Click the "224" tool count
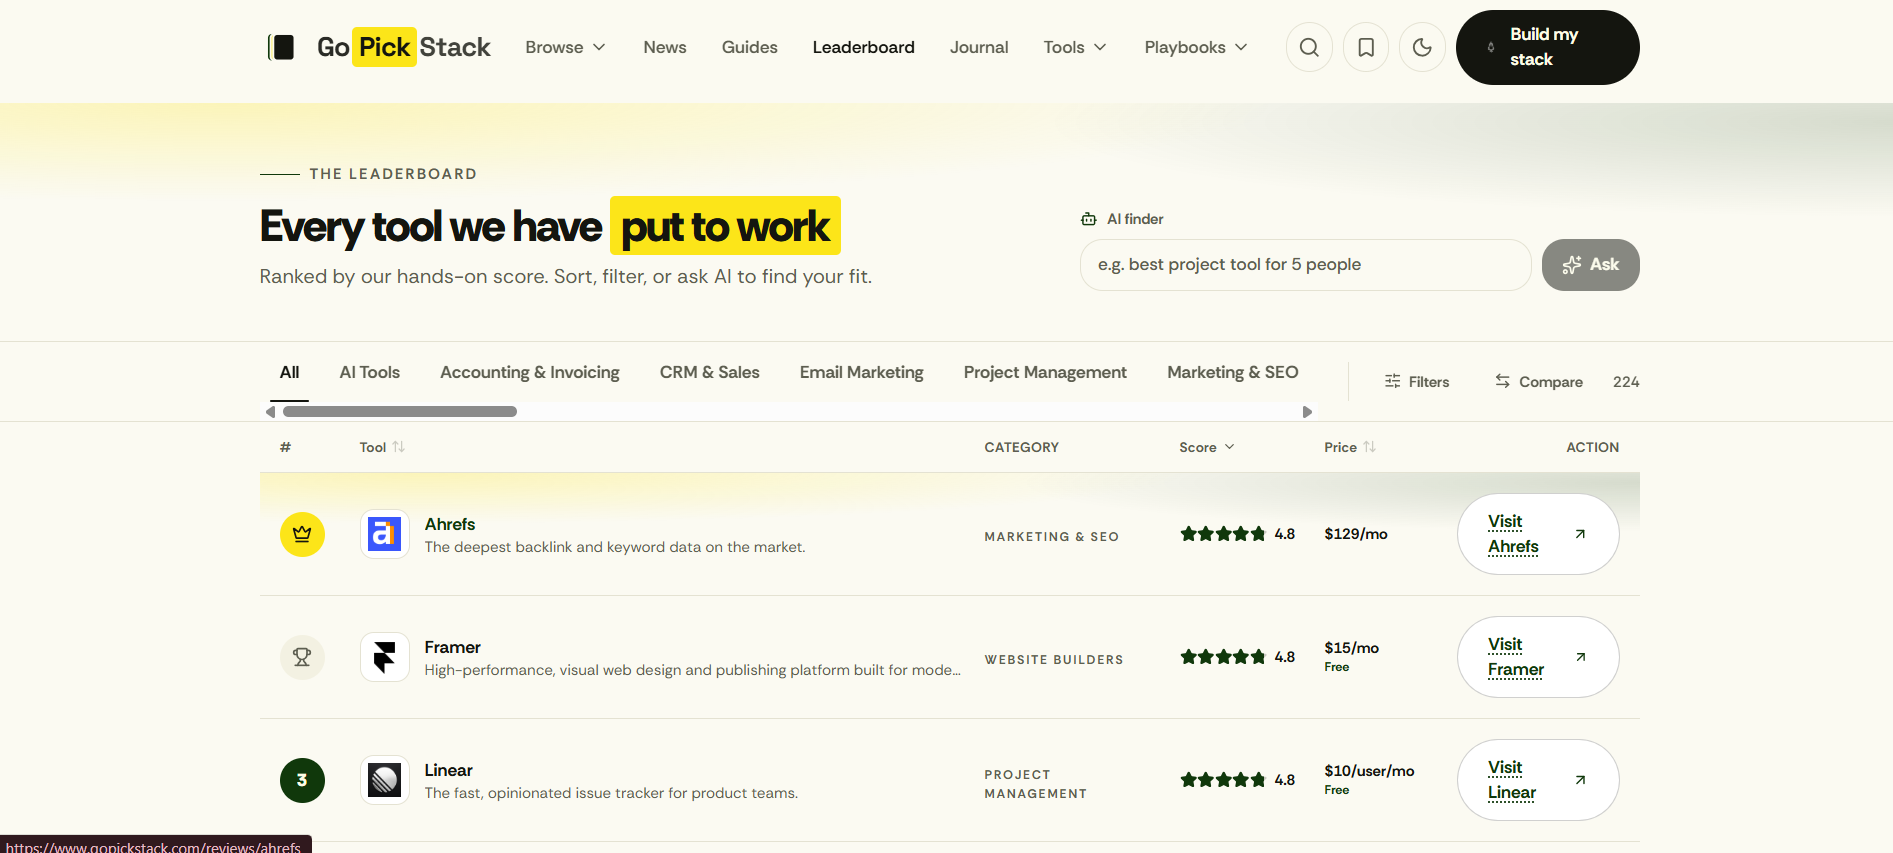Viewport: 1893px width, 853px height. pos(1626,381)
